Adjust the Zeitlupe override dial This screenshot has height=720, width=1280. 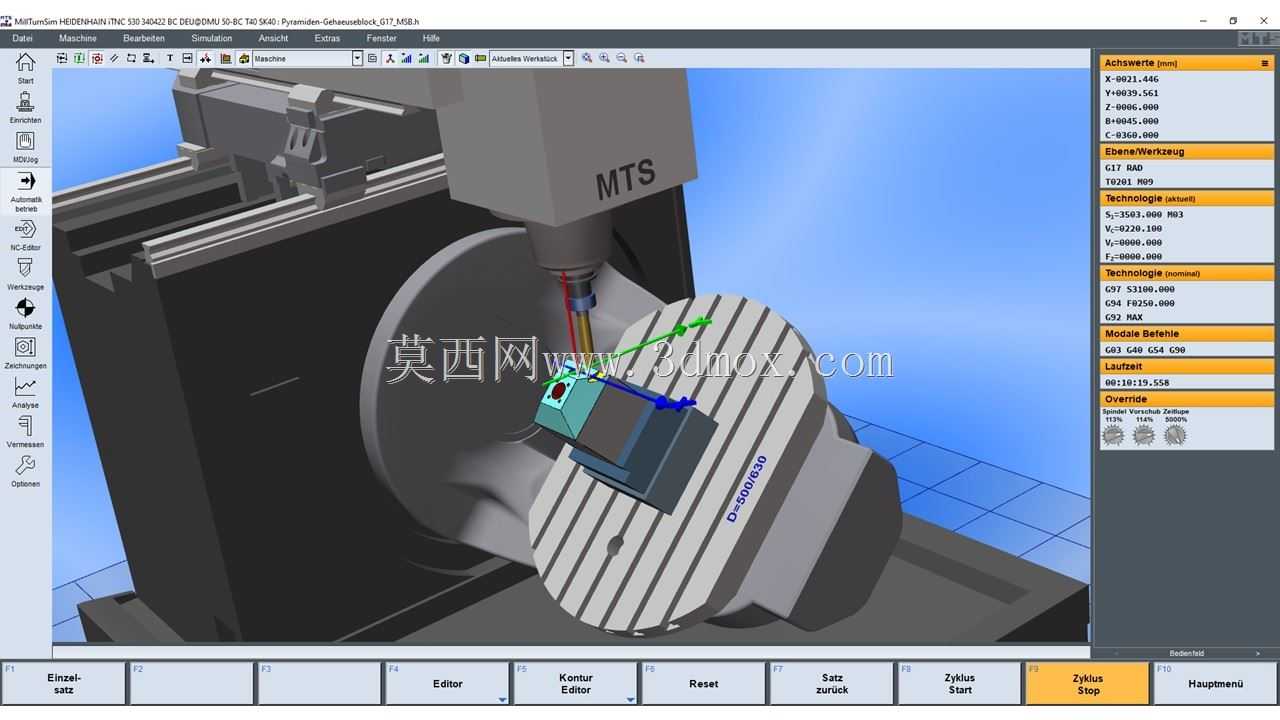(1175, 435)
